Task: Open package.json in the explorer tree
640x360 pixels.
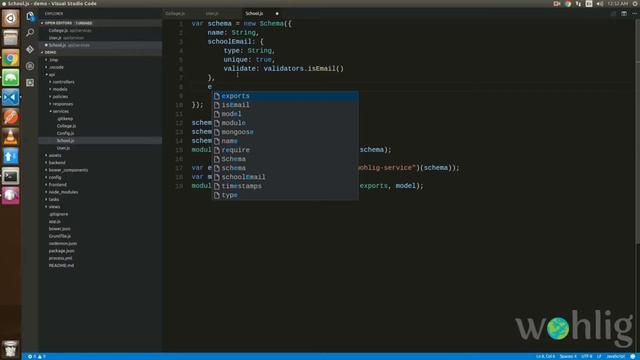Action: click(100, 251)
